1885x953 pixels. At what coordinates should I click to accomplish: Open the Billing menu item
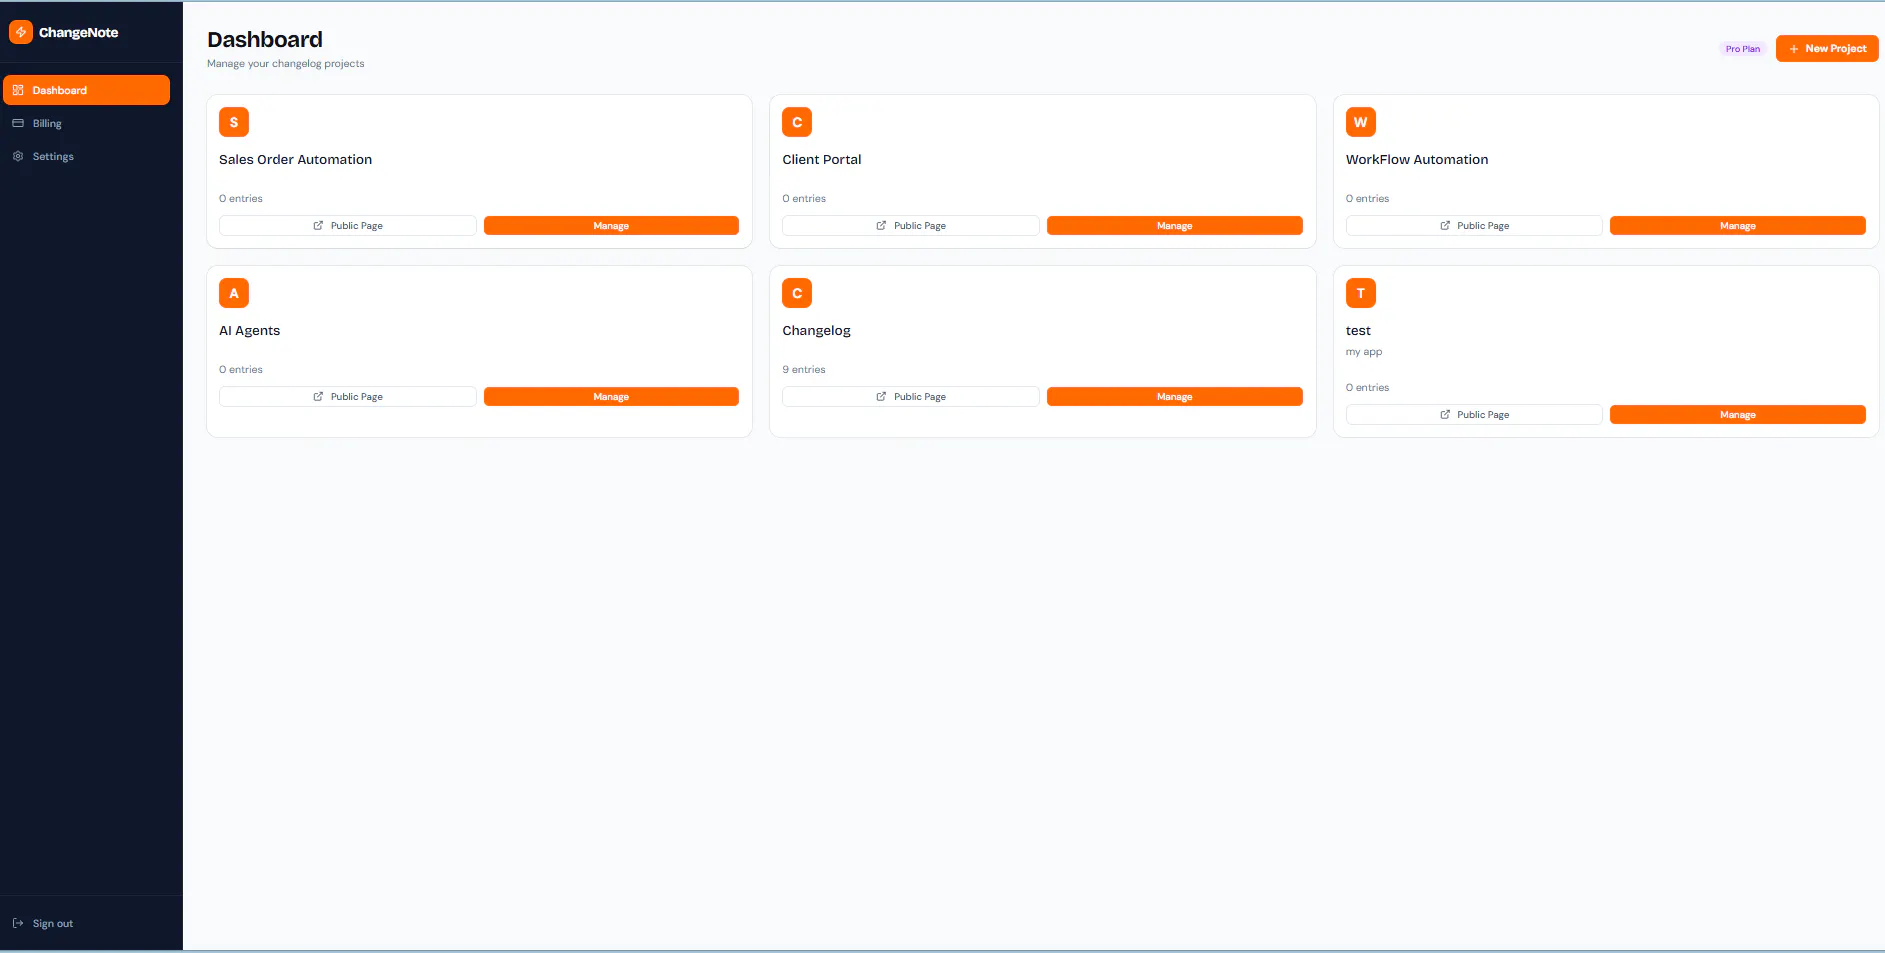87,123
